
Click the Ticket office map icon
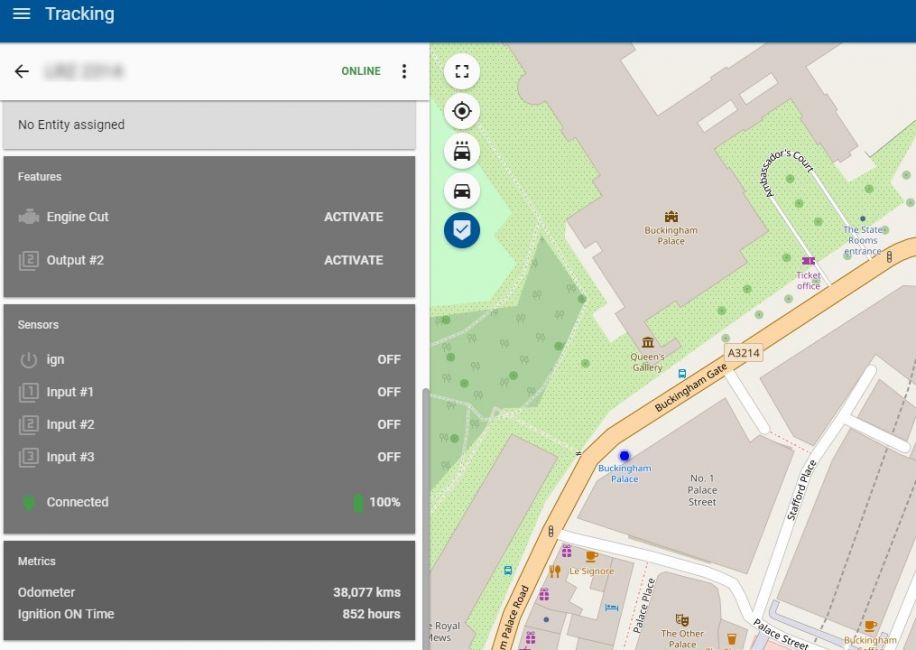[x=809, y=260]
